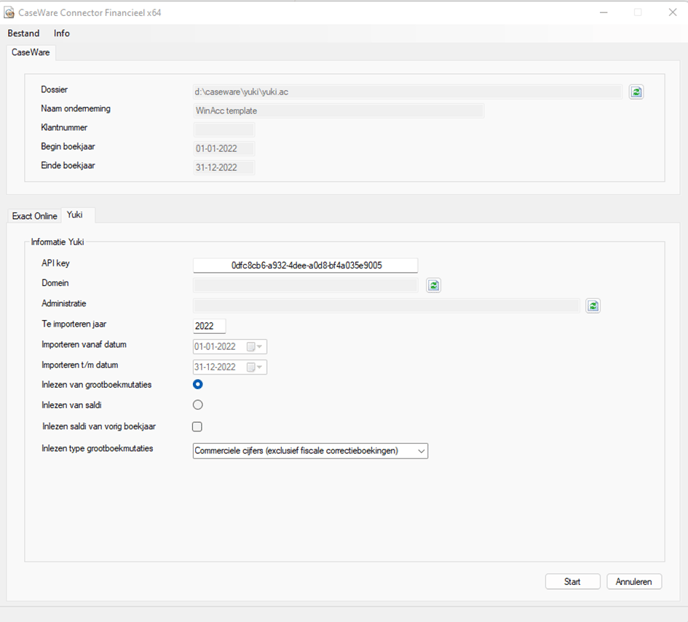This screenshot has height=622, width=688.
Task: Click refresh icon beside Administratie field
Action: click(x=593, y=306)
